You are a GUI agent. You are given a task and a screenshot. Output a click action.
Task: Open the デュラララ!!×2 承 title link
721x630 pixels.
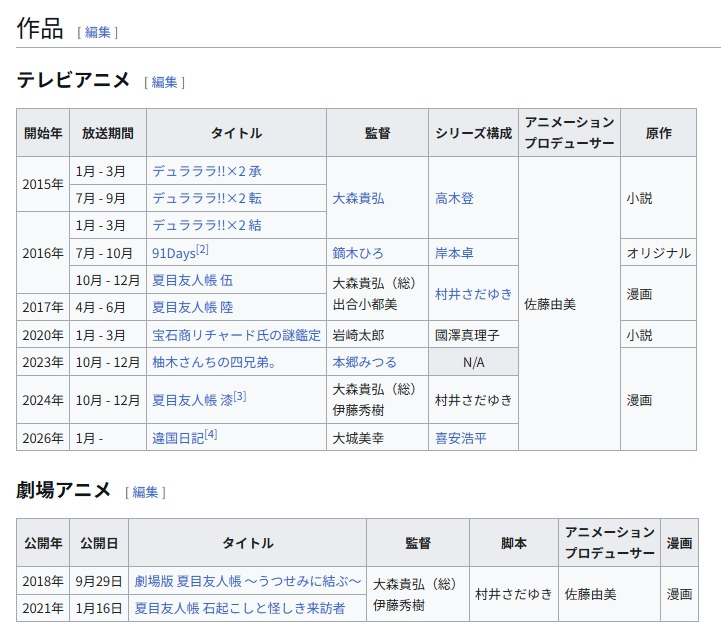(x=207, y=171)
